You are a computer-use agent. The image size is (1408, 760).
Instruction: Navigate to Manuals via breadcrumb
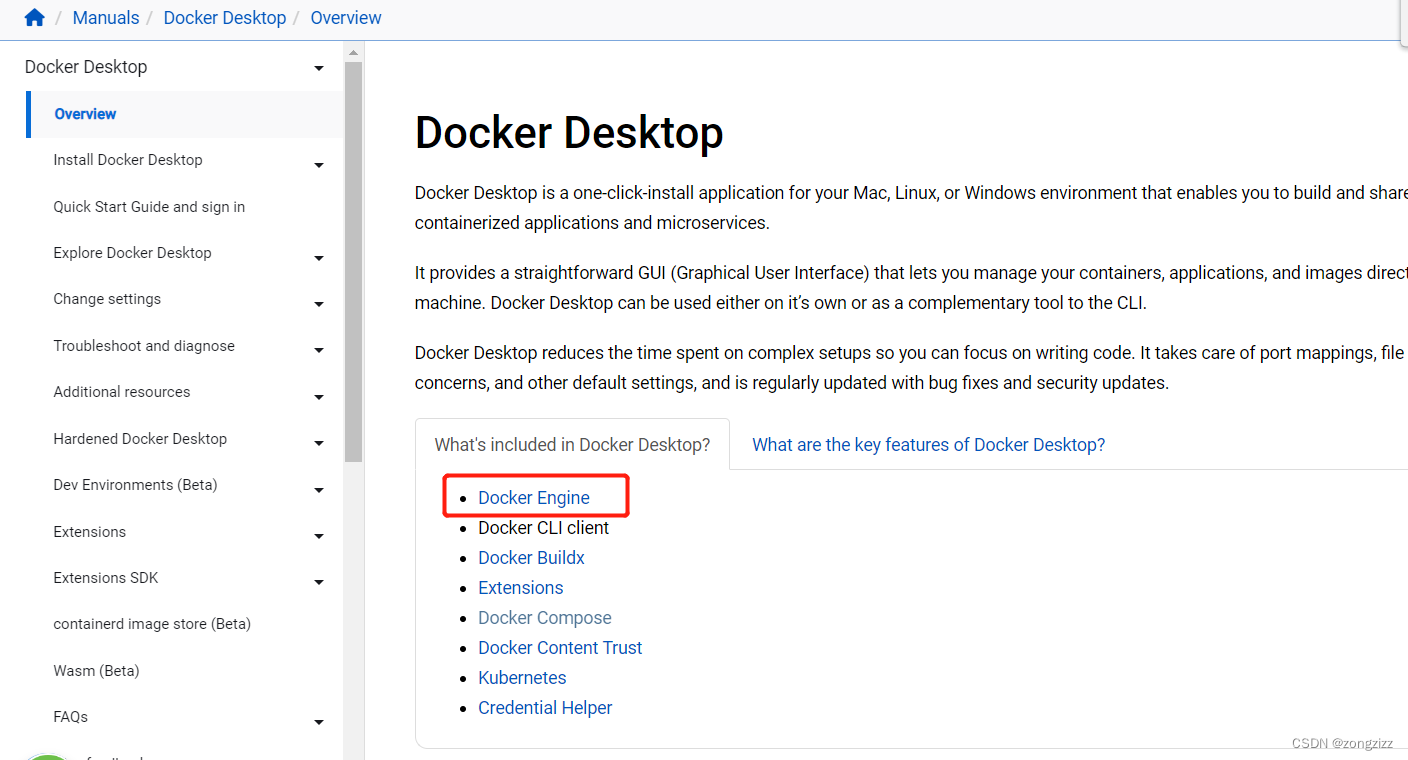coord(106,17)
